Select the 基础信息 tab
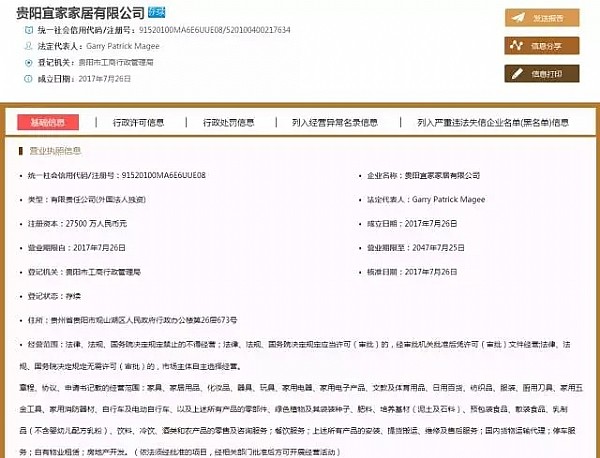Viewport: 600px width, 458px height. point(47,123)
